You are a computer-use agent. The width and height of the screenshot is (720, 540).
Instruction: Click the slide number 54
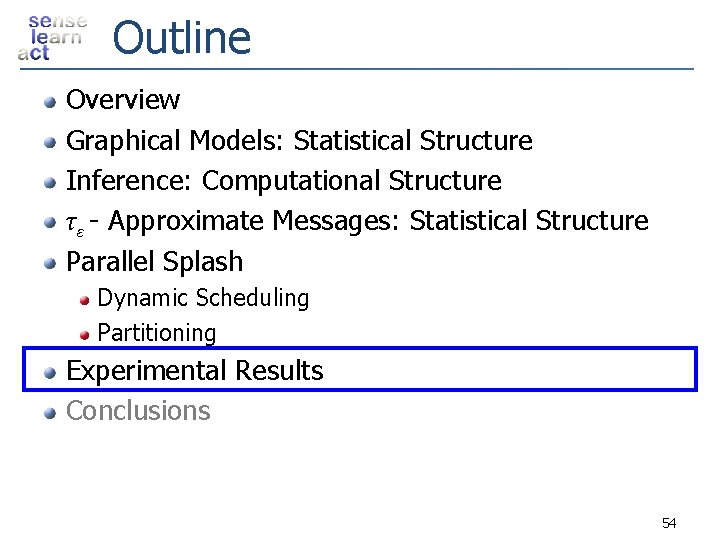coord(669,523)
